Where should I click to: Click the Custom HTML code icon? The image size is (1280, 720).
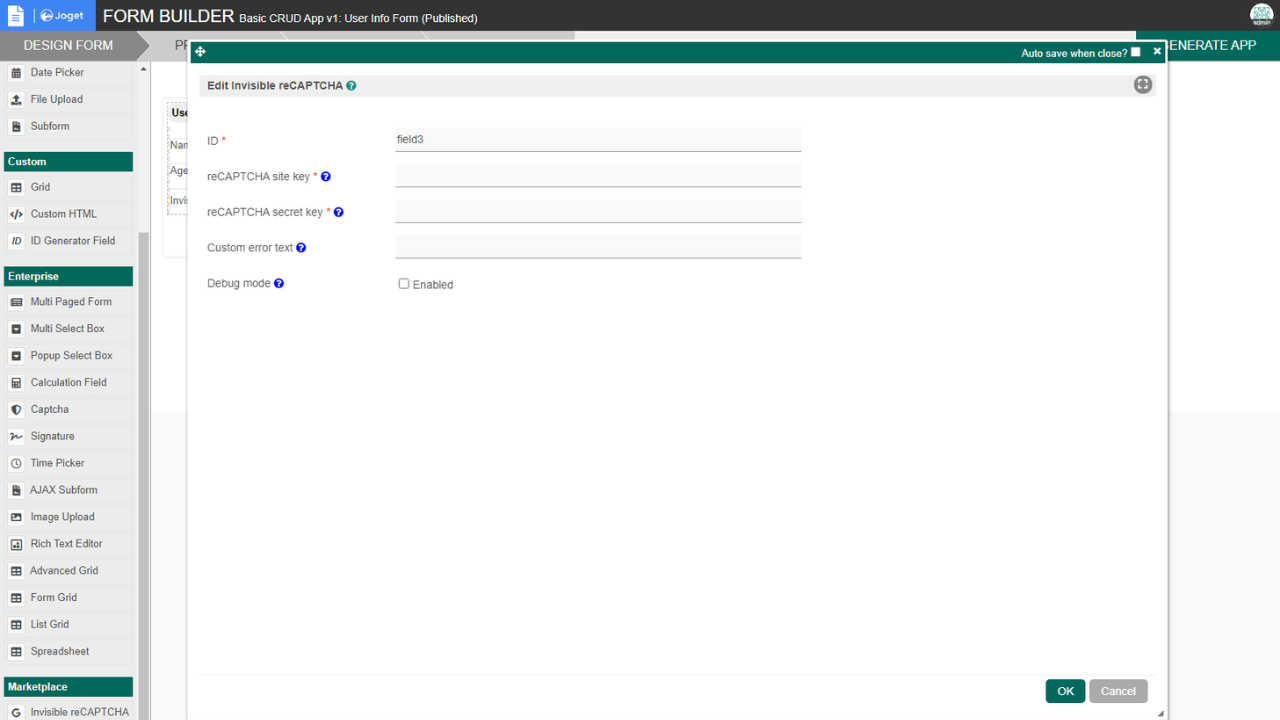click(16, 214)
